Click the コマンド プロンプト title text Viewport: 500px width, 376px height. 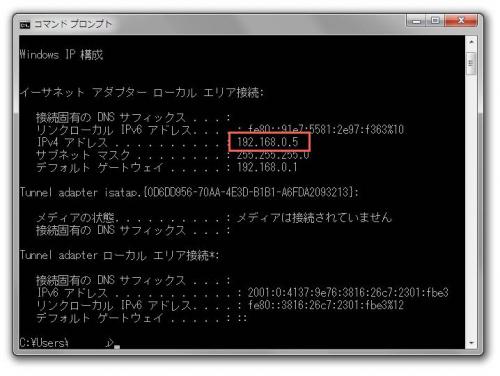[x=73, y=24]
